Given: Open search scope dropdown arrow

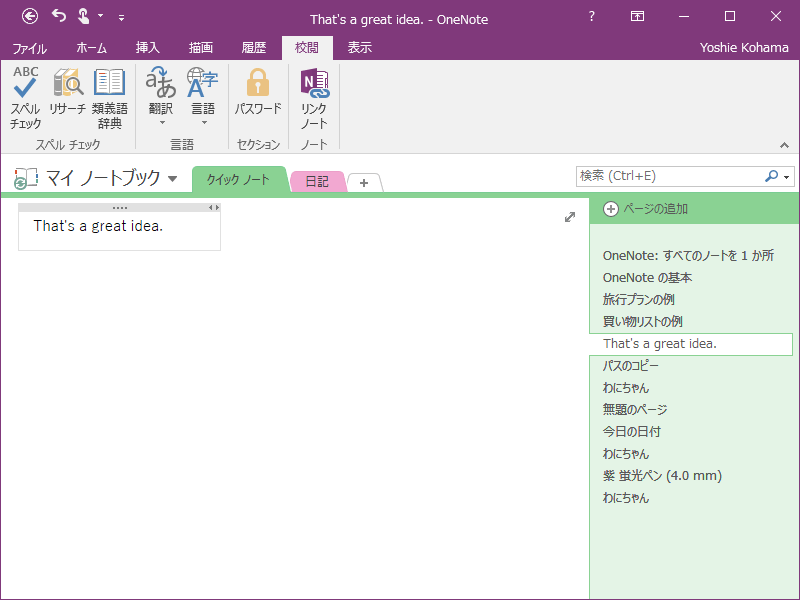Looking at the screenshot, I should (x=787, y=177).
